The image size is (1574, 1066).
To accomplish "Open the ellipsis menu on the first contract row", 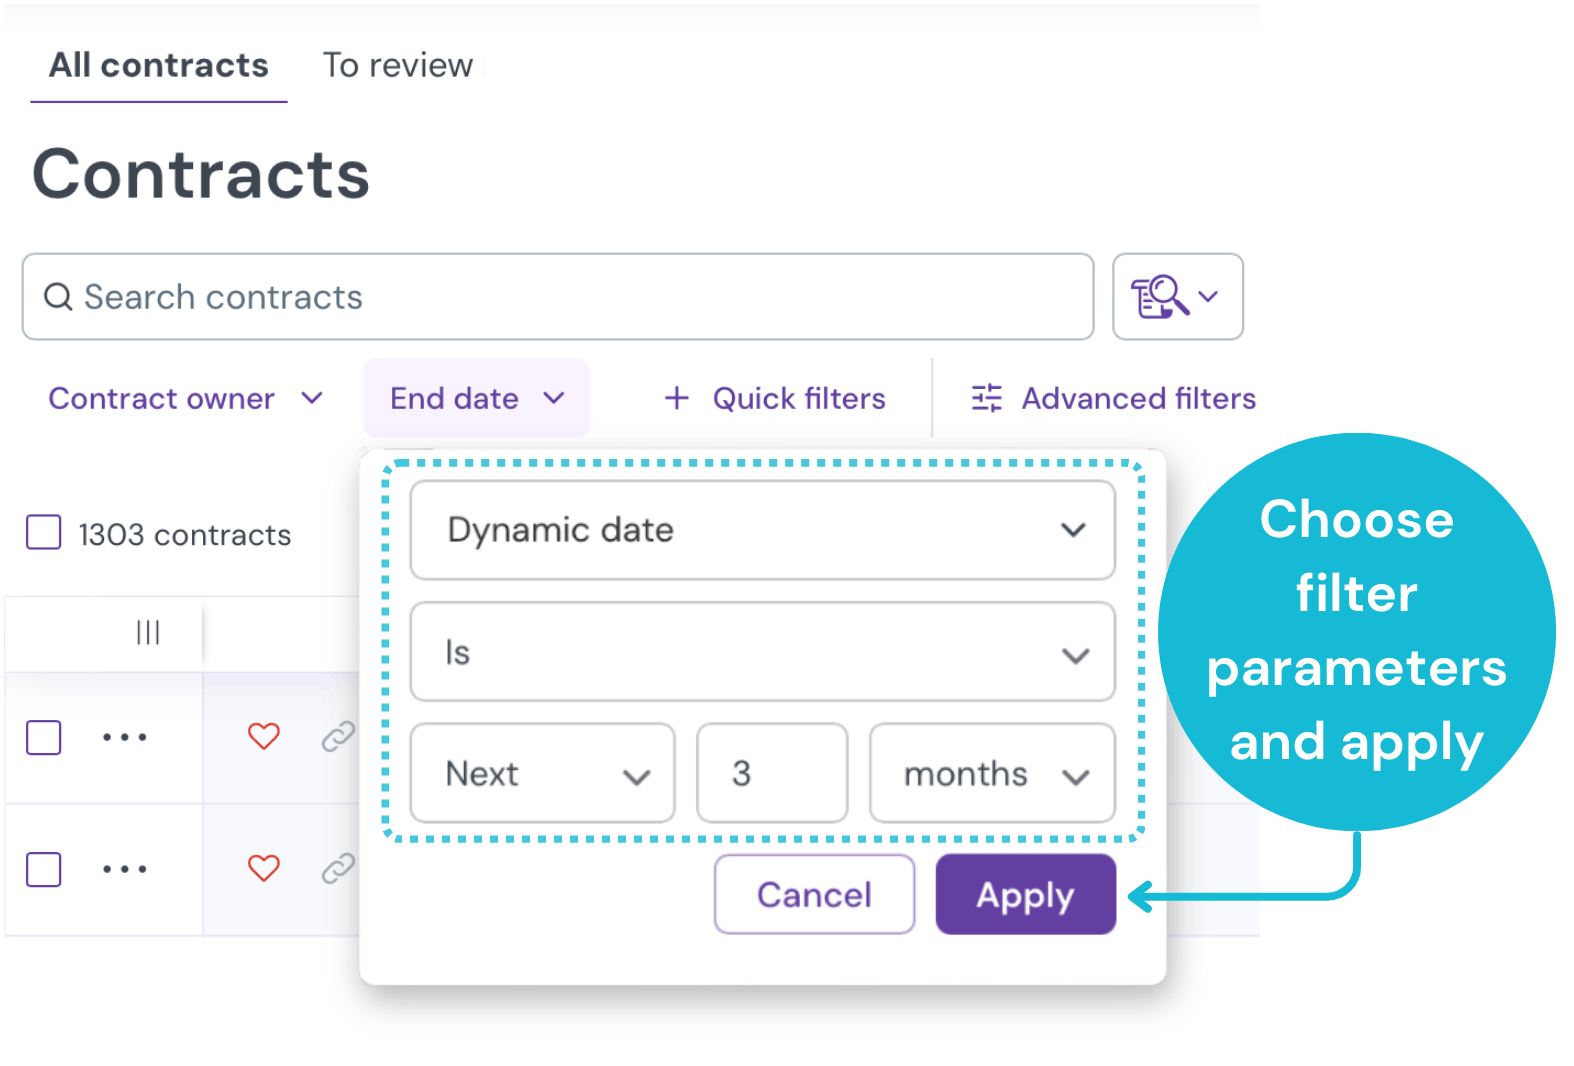I will click(x=124, y=737).
